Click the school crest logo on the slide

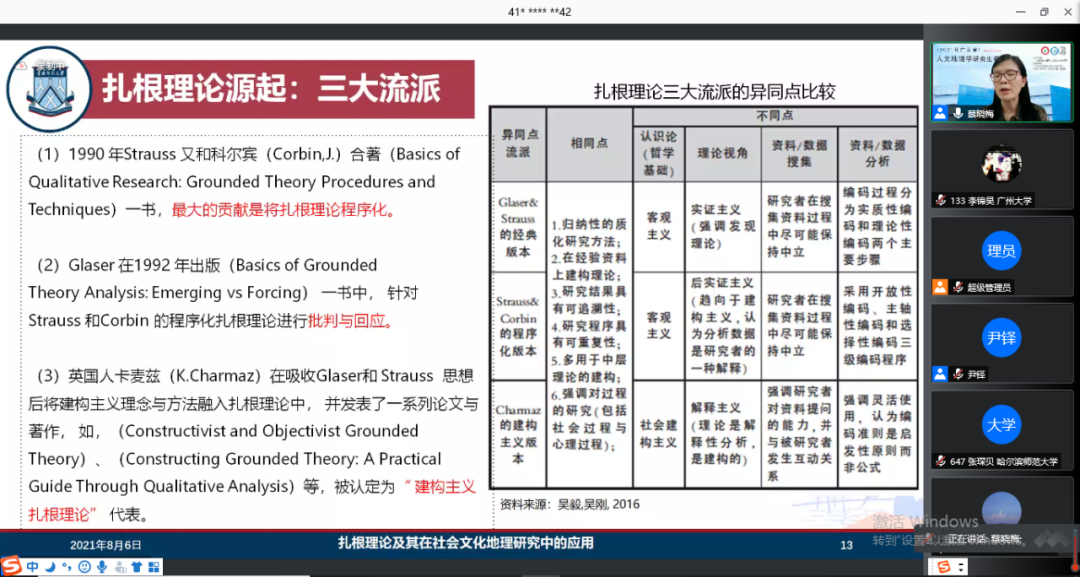coord(48,88)
